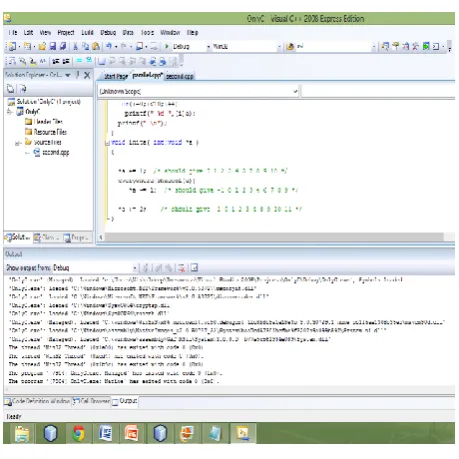Screen dimensions: 459x459
Task: Click the Save icon in the toolbar
Action: click(53, 46)
